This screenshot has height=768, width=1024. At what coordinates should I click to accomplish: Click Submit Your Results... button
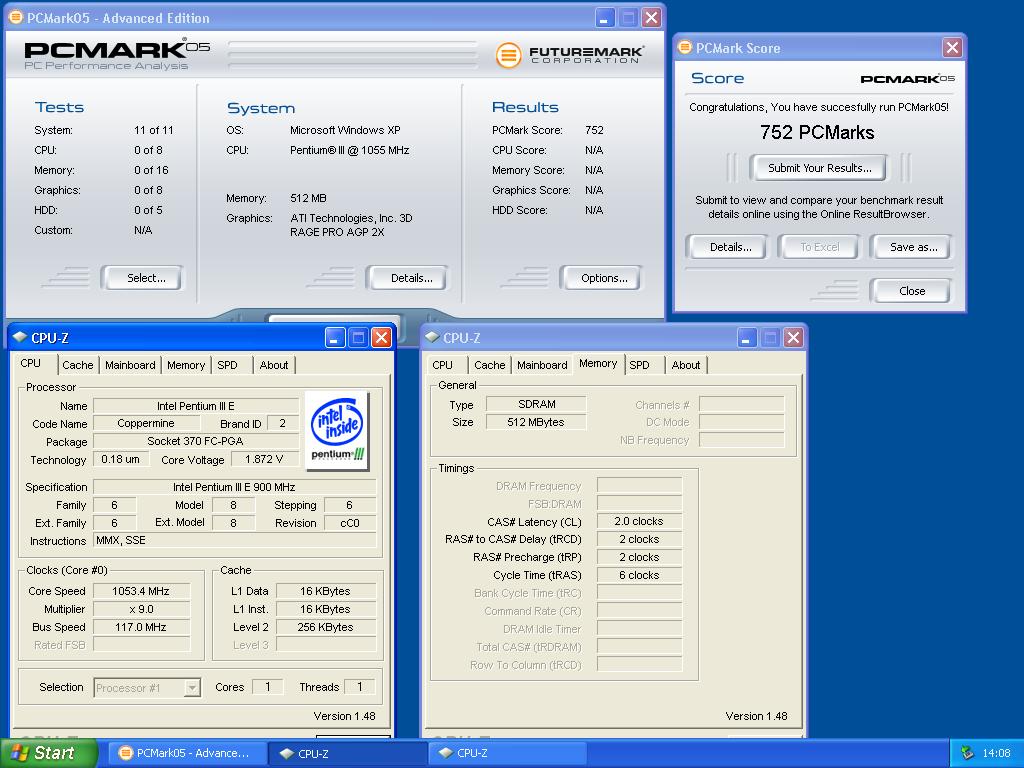[x=820, y=168]
